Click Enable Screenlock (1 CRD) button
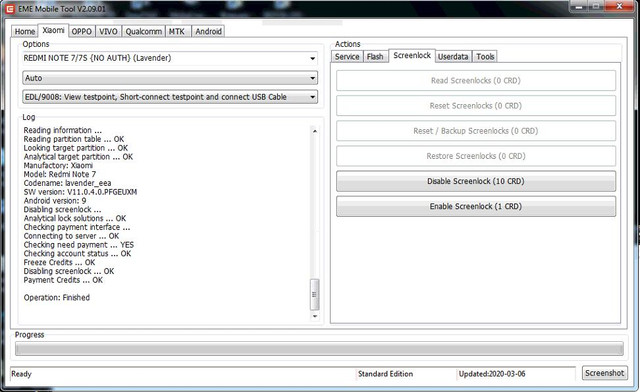The image size is (640, 392). [476, 206]
